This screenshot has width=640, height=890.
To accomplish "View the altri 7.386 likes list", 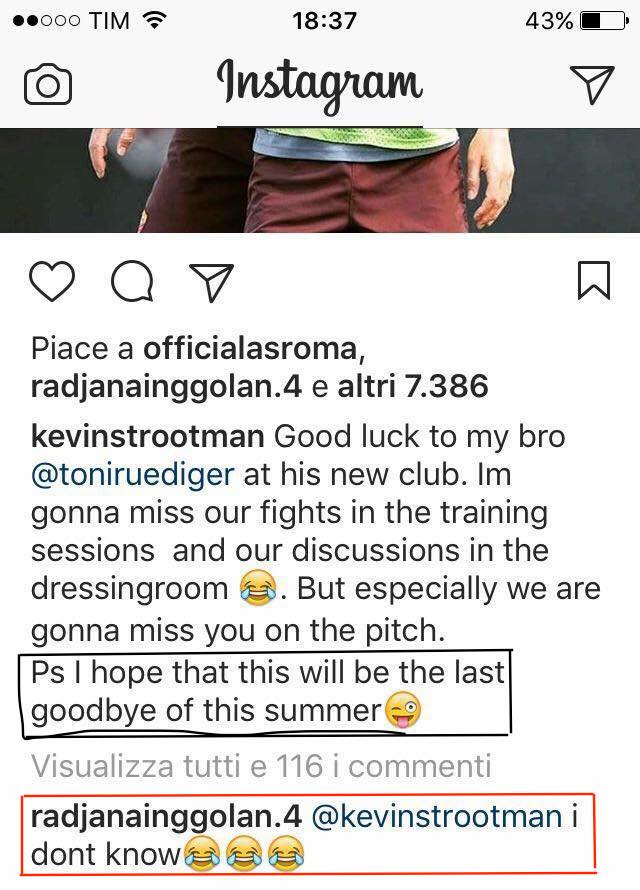I will coord(412,387).
